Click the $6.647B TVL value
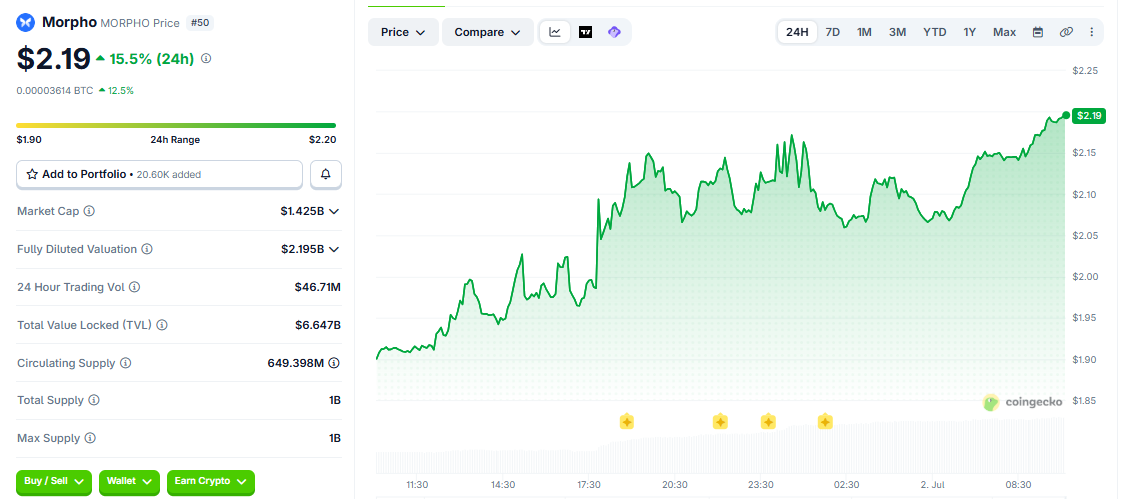The image size is (1125, 499). 318,325
